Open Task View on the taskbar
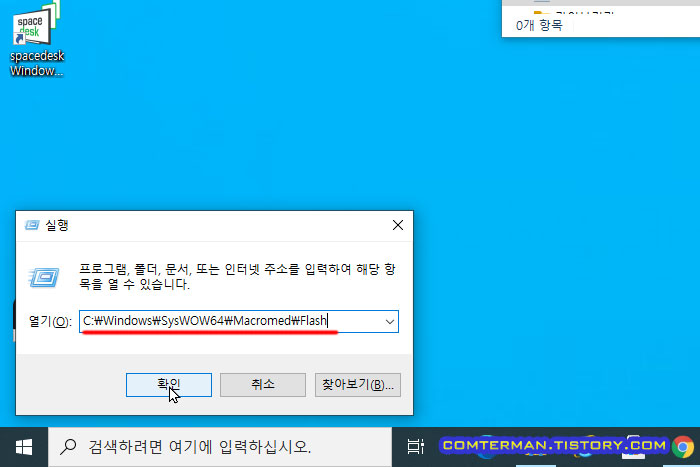The image size is (700, 467). coord(415,446)
